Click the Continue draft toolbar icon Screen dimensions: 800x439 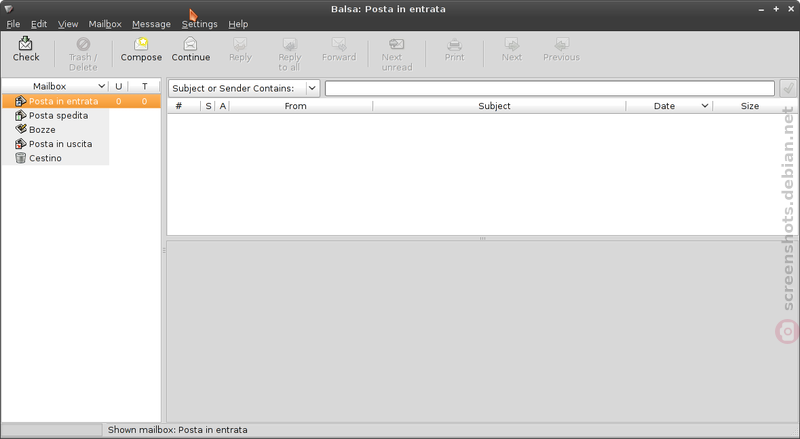pyautogui.click(x=190, y=43)
